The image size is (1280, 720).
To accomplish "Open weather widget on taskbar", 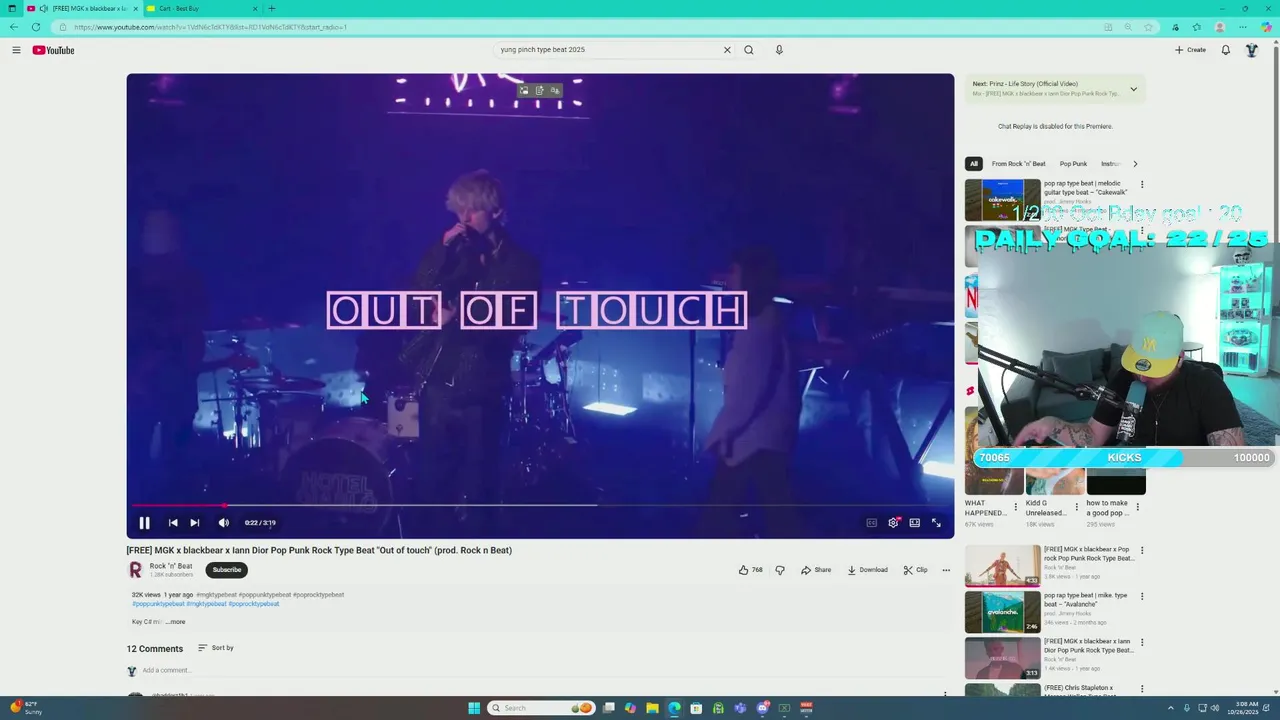I will coord(27,708).
